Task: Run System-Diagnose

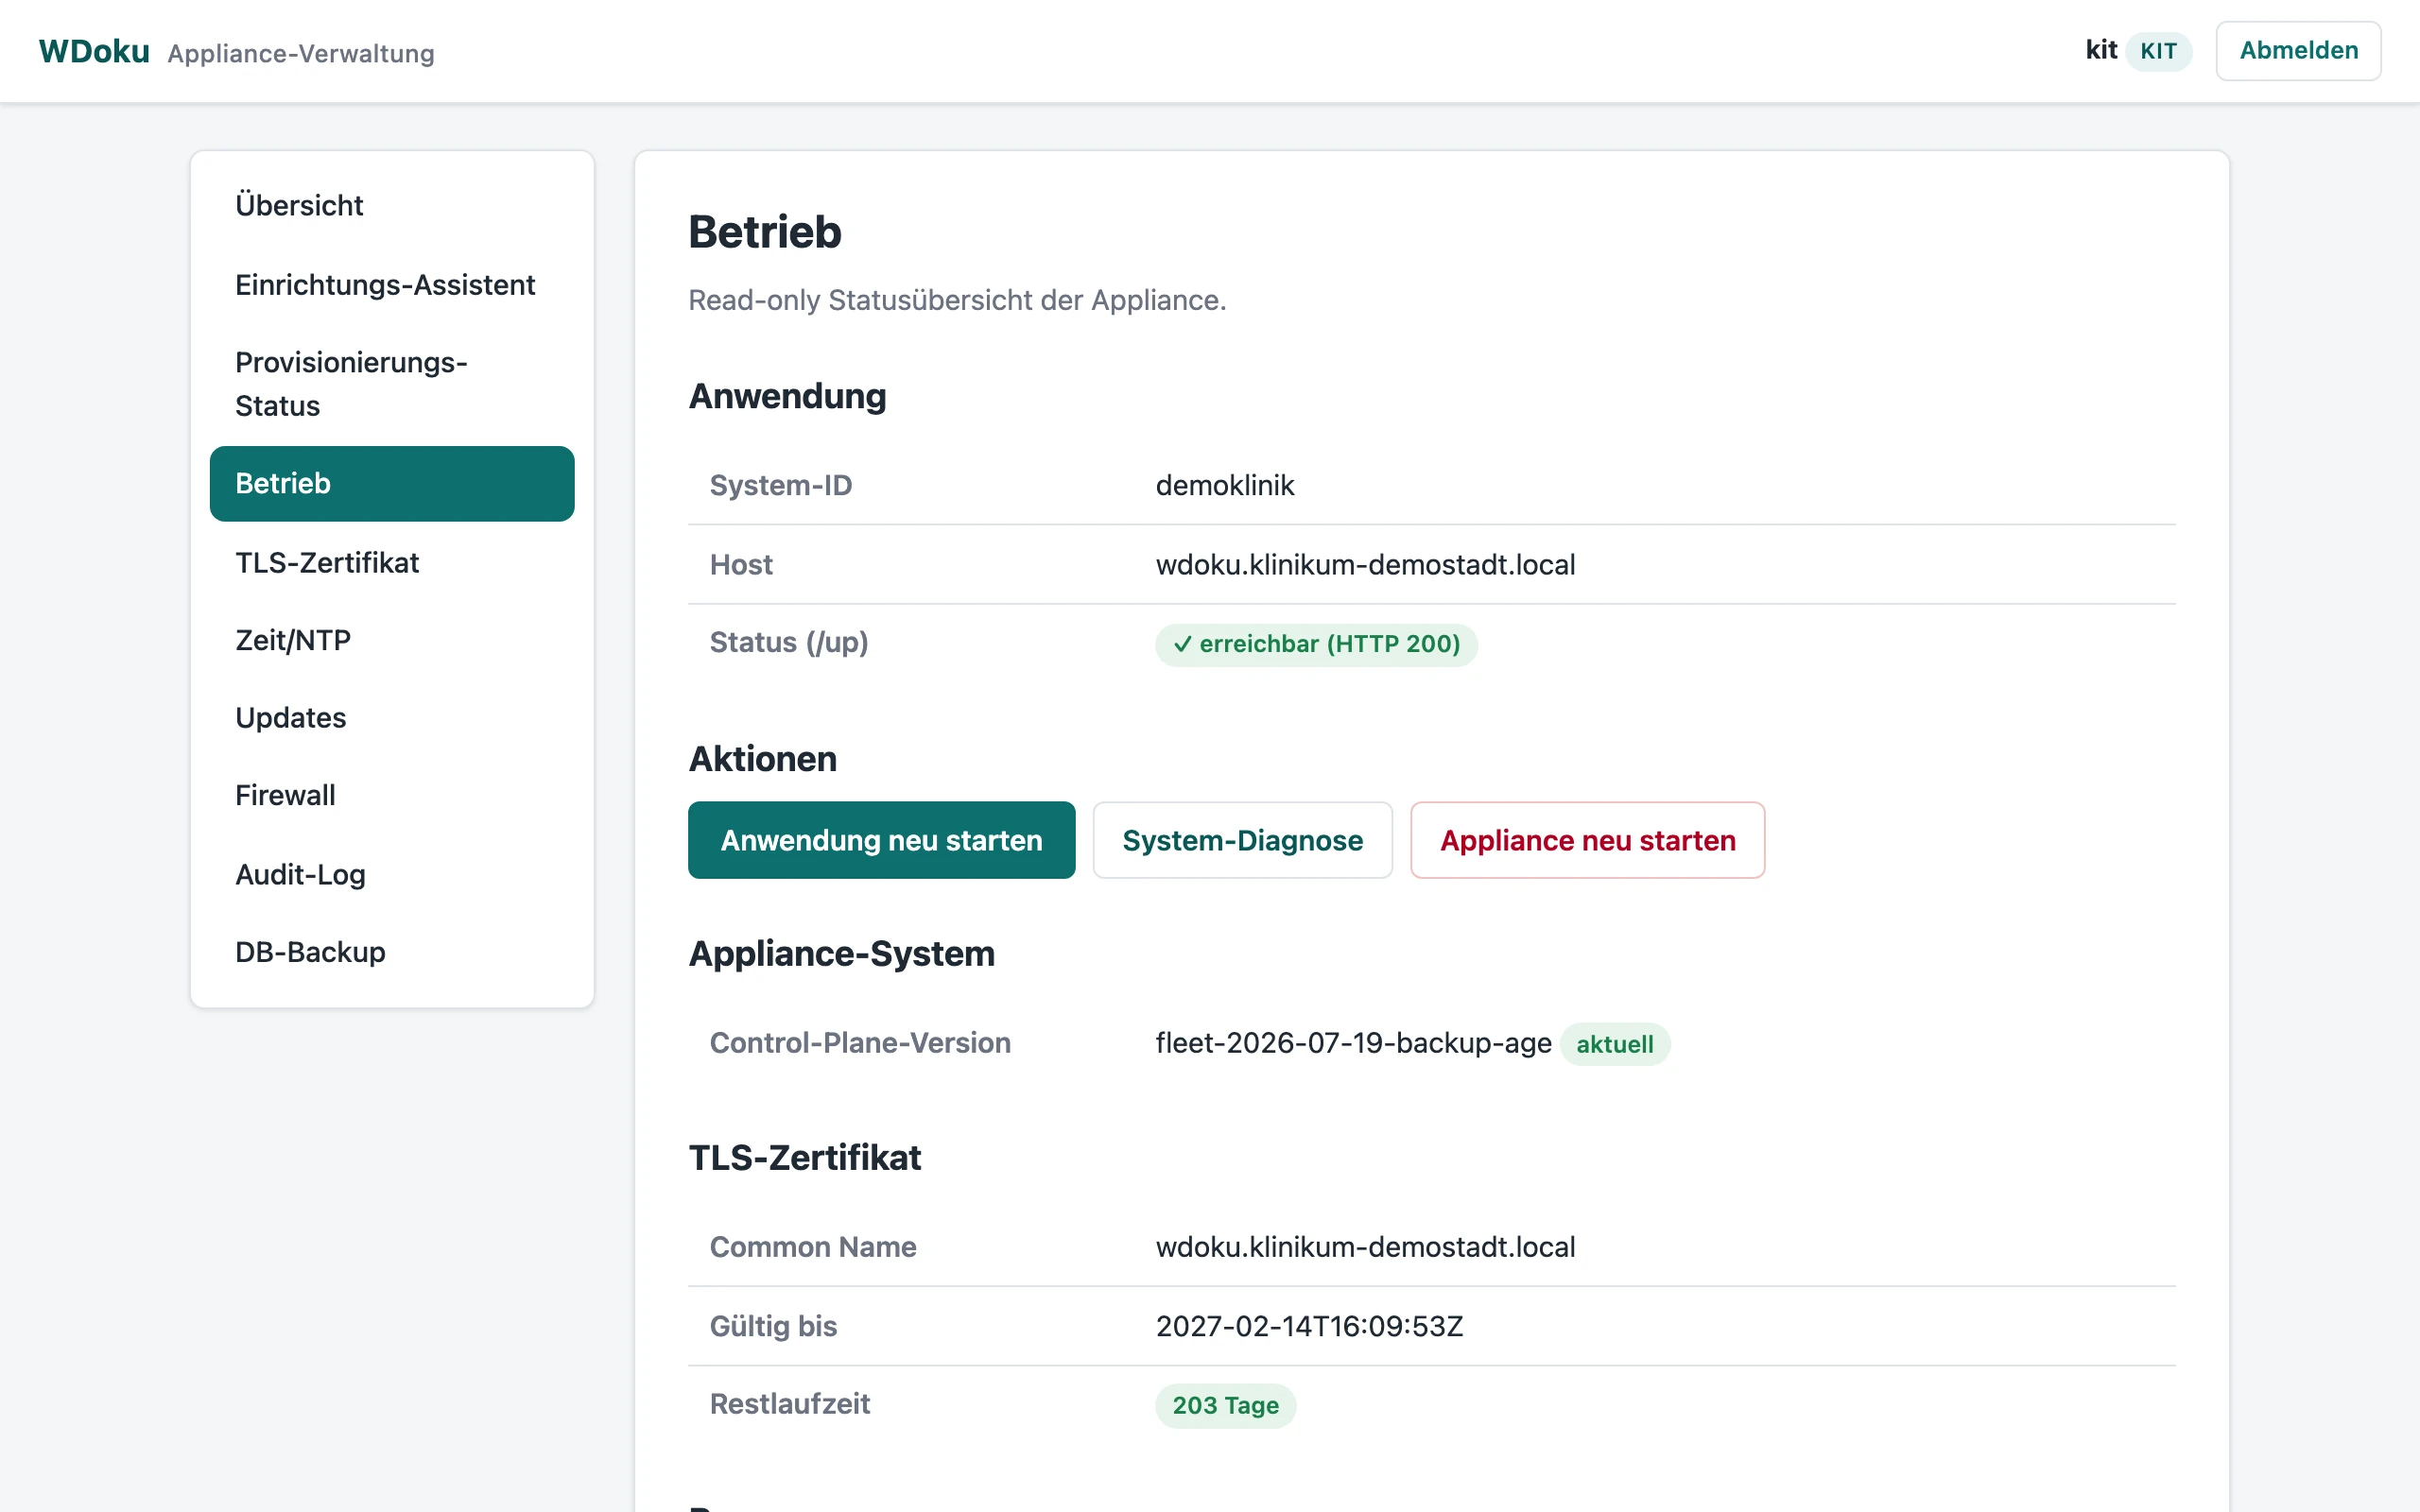Action: click(x=1242, y=840)
